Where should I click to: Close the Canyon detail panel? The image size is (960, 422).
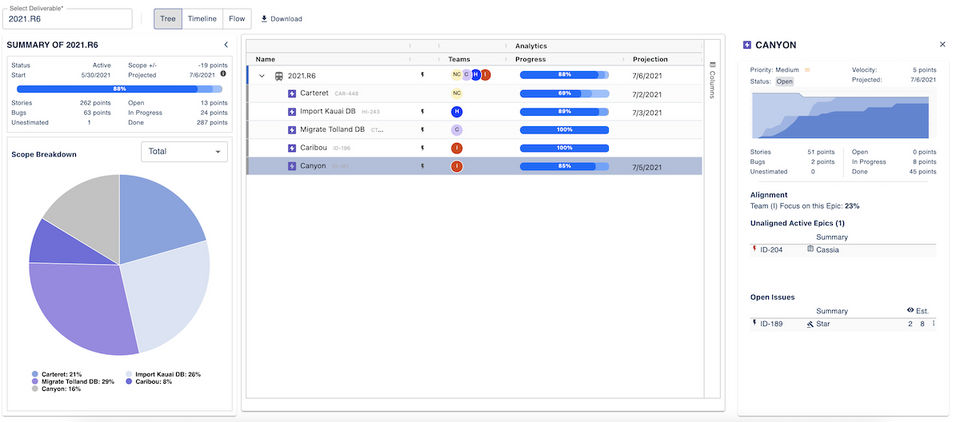(x=942, y=45)
